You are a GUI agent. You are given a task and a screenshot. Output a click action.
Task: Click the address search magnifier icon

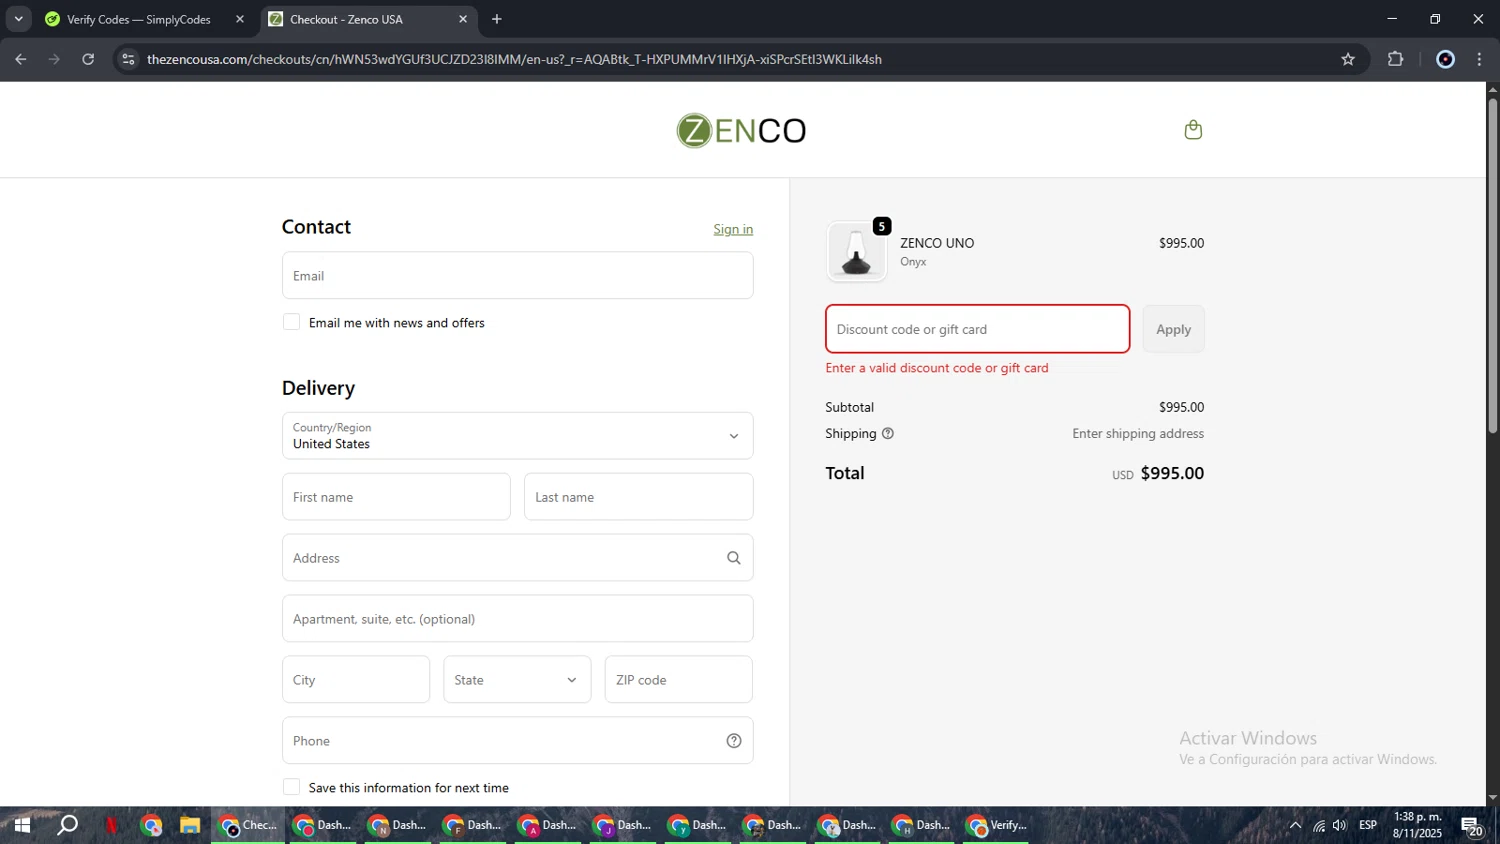(x=734, y=558)
